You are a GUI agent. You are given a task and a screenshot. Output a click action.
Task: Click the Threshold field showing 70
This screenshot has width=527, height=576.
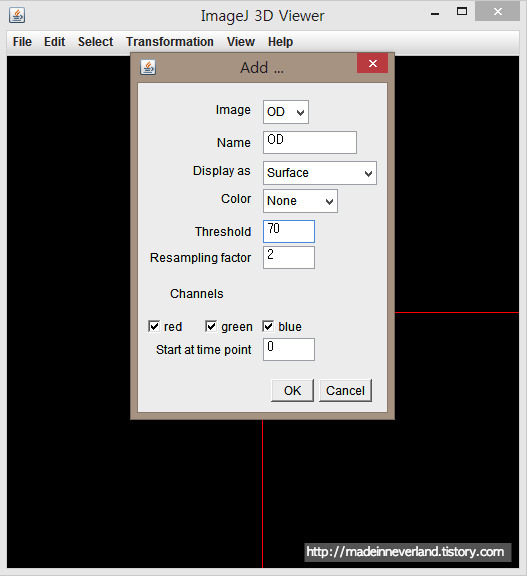289,231
